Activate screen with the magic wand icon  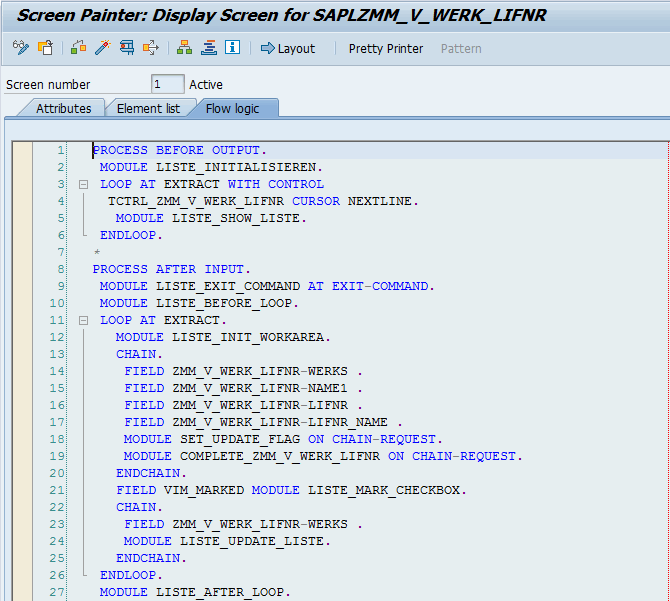coord(103,47)
